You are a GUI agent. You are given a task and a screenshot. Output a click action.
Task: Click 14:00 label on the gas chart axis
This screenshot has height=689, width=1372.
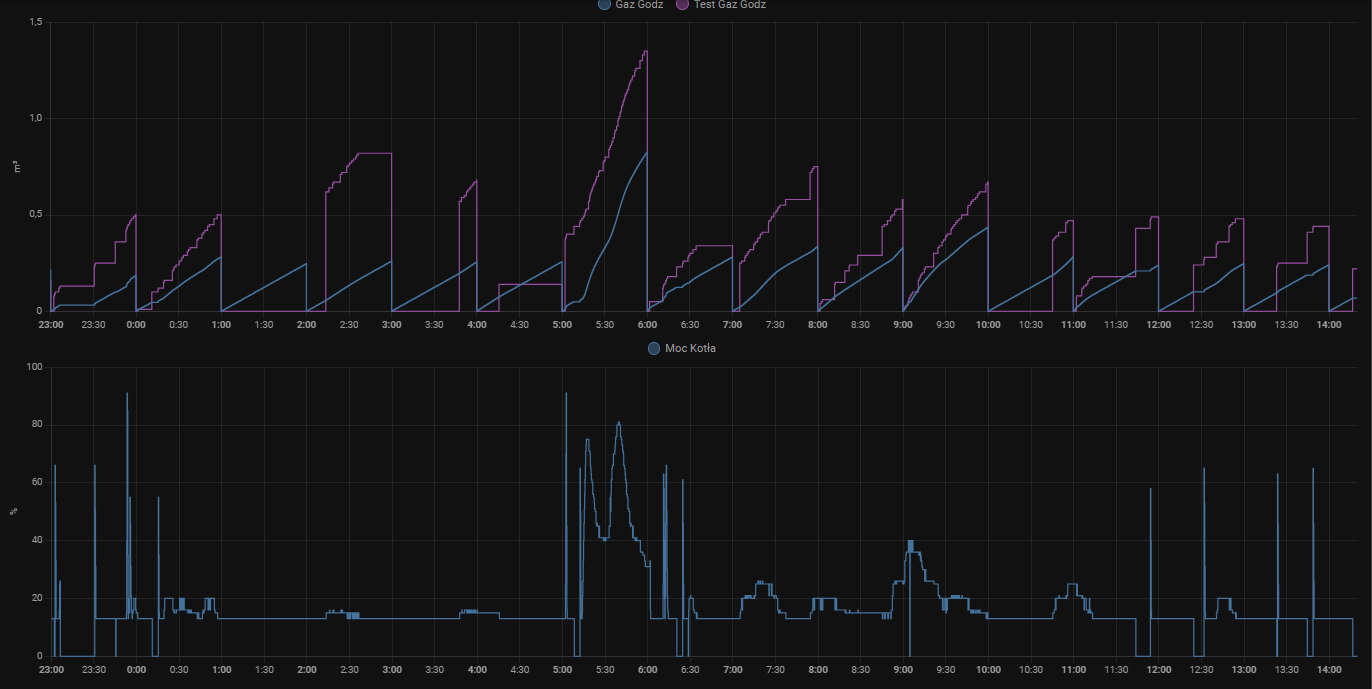tap(1329, 324)
